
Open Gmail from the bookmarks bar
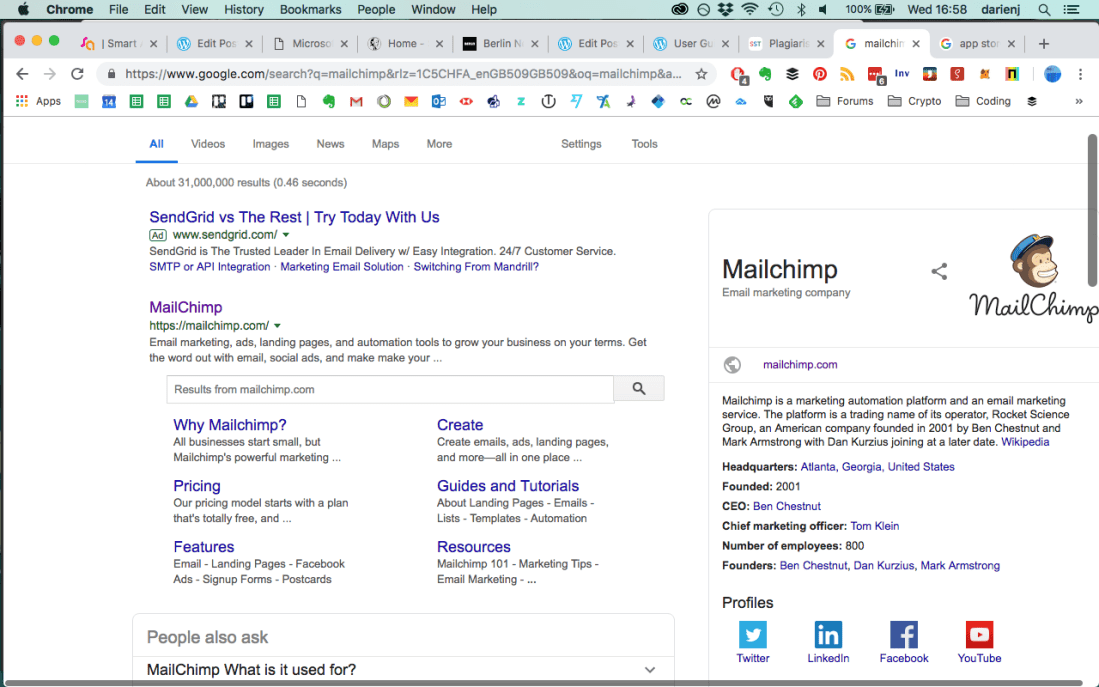pos(356,101)
